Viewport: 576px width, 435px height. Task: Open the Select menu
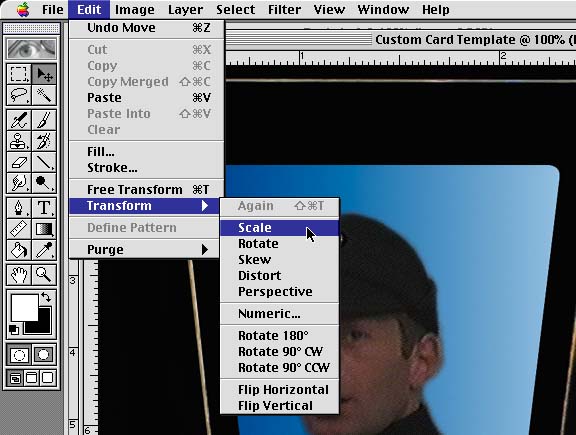(235, 10)
